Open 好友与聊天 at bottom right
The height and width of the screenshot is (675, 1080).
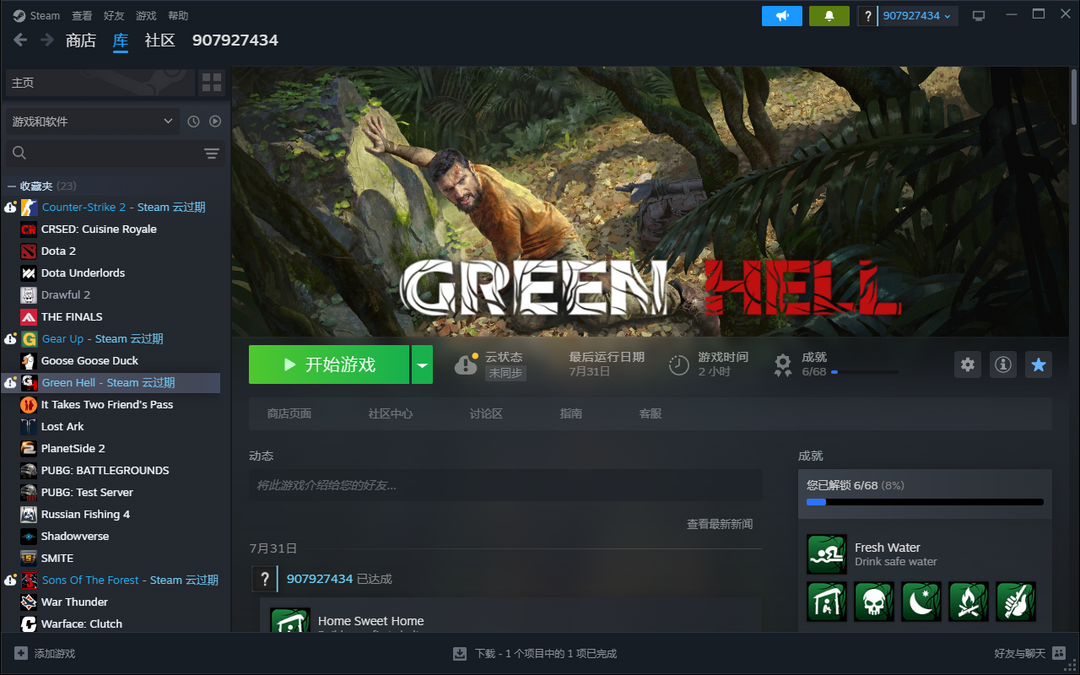point(1020,653)
